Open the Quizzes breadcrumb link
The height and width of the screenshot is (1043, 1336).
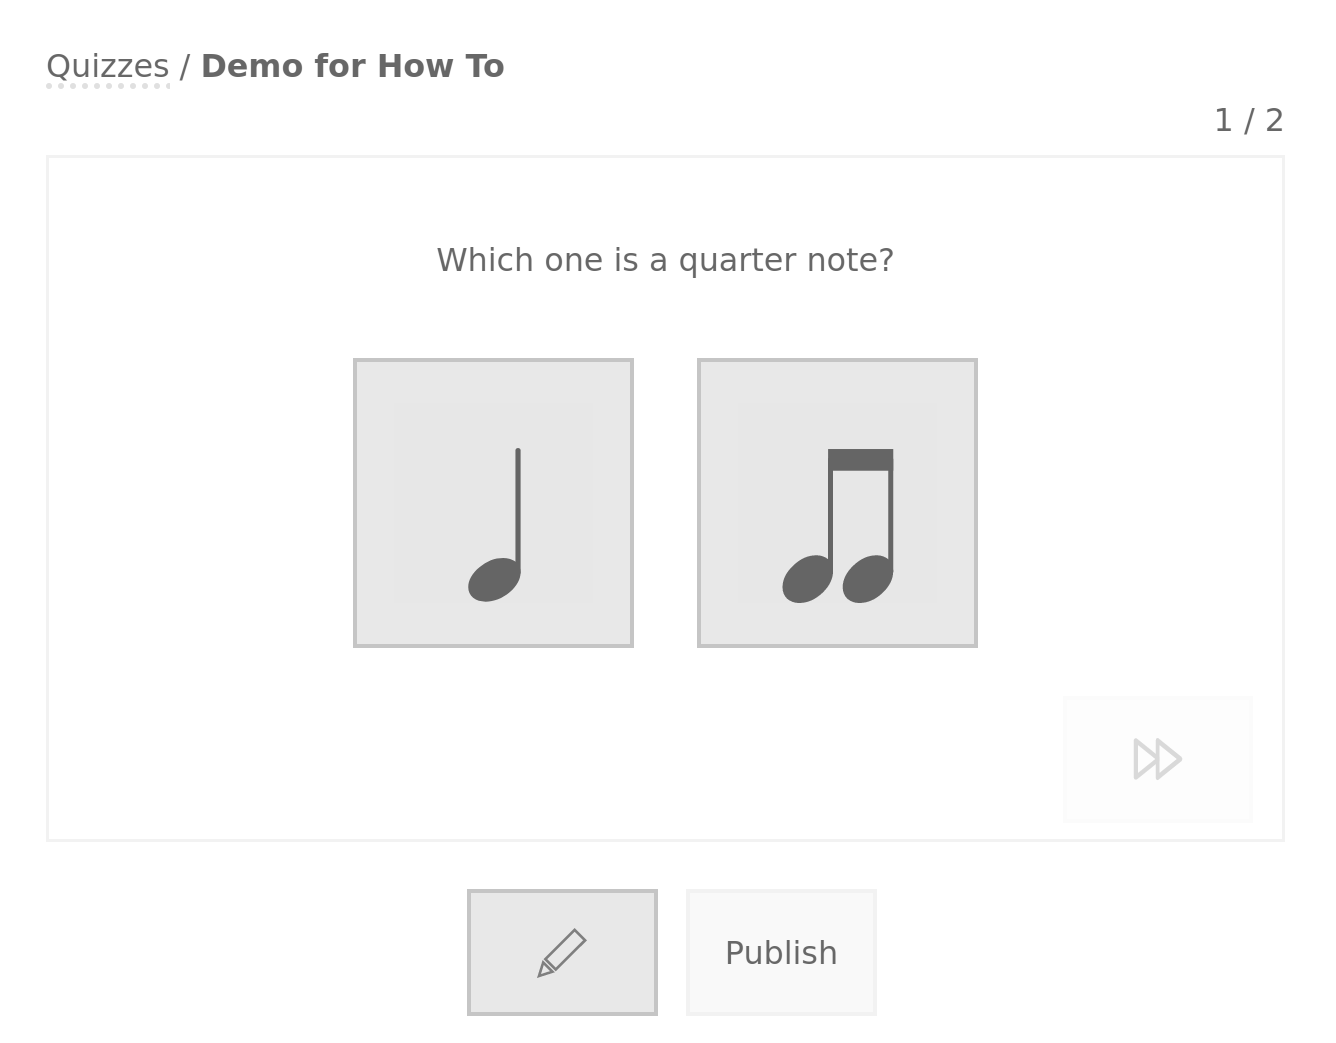point(108,67)
